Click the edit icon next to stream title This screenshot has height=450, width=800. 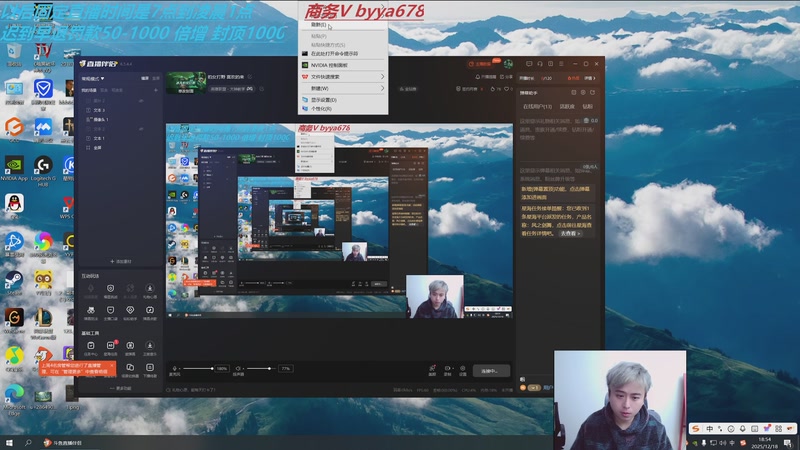click(x=250, y=77)
